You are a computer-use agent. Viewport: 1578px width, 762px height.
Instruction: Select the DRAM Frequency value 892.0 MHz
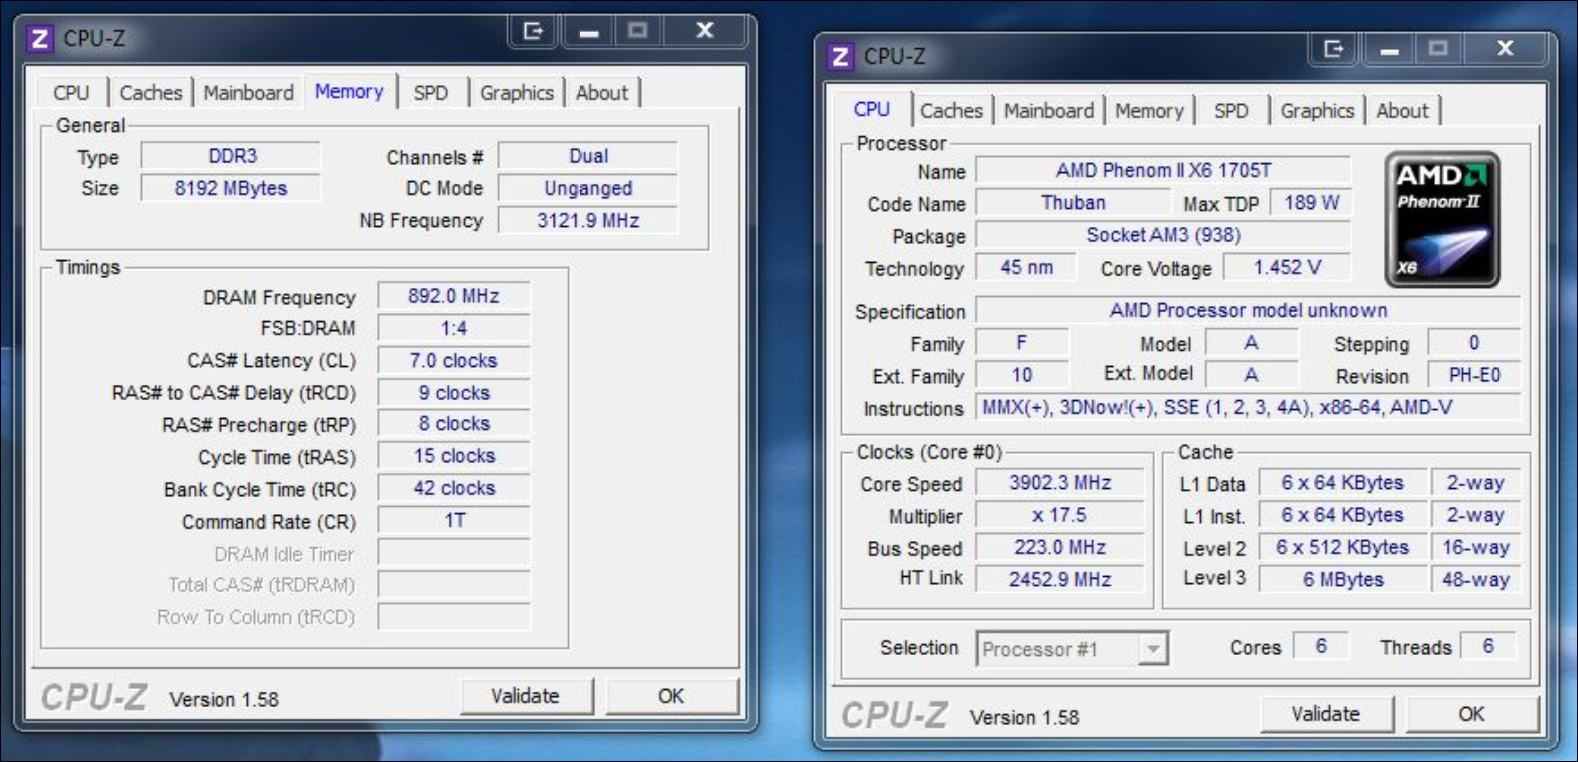(454, 296)
